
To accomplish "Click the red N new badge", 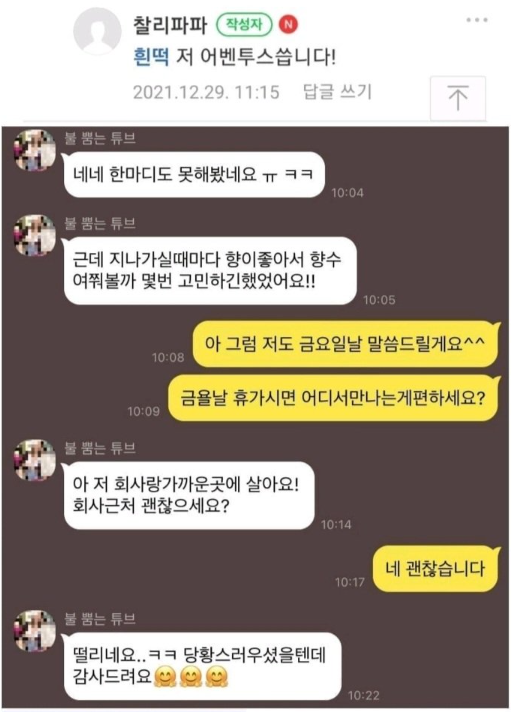I will click(x=288, y=24).
